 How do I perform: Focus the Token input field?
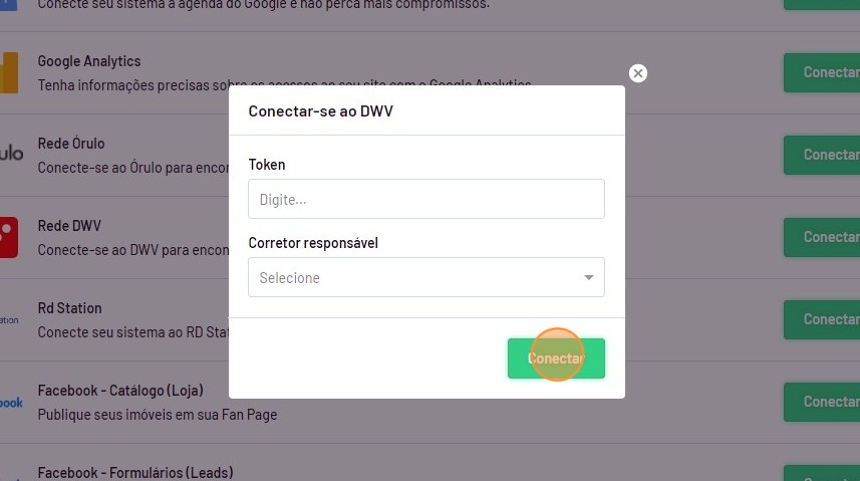[x=426, y=199]
